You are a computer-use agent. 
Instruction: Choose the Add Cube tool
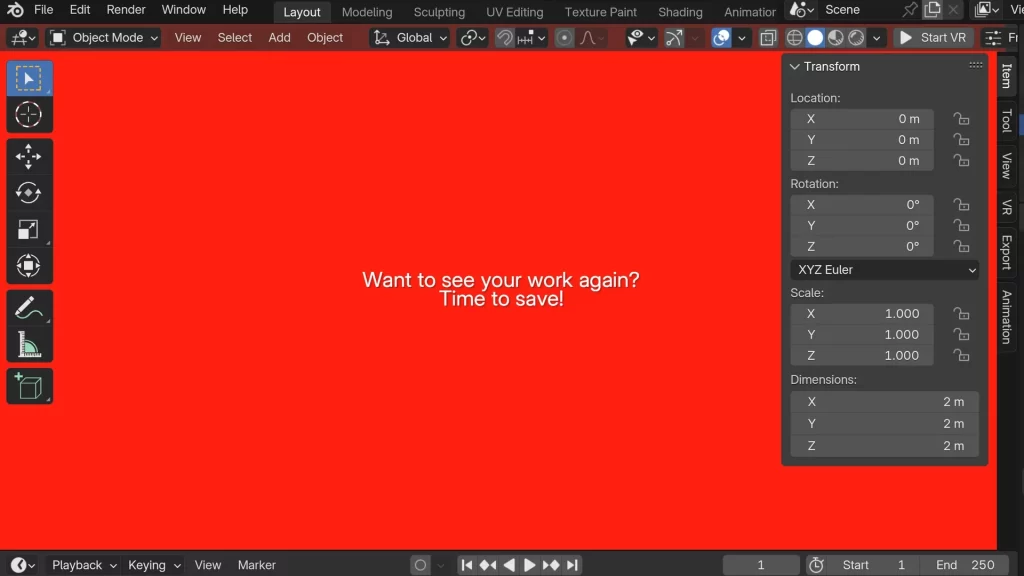coord(29,386)
